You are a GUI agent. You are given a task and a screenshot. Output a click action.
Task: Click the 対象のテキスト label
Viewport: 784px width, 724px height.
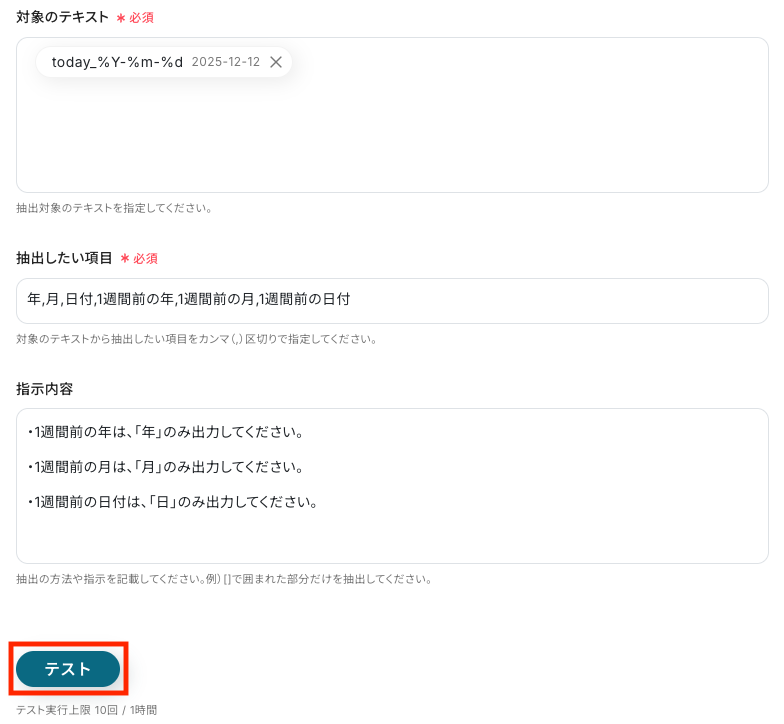pos(62,18)
